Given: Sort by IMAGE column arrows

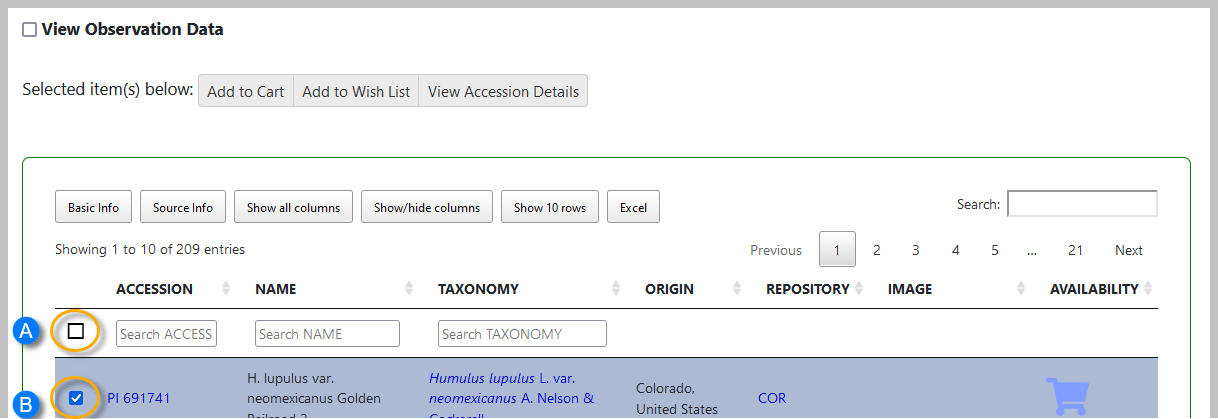Looking at the screenshot, I should pos(1021,289).
